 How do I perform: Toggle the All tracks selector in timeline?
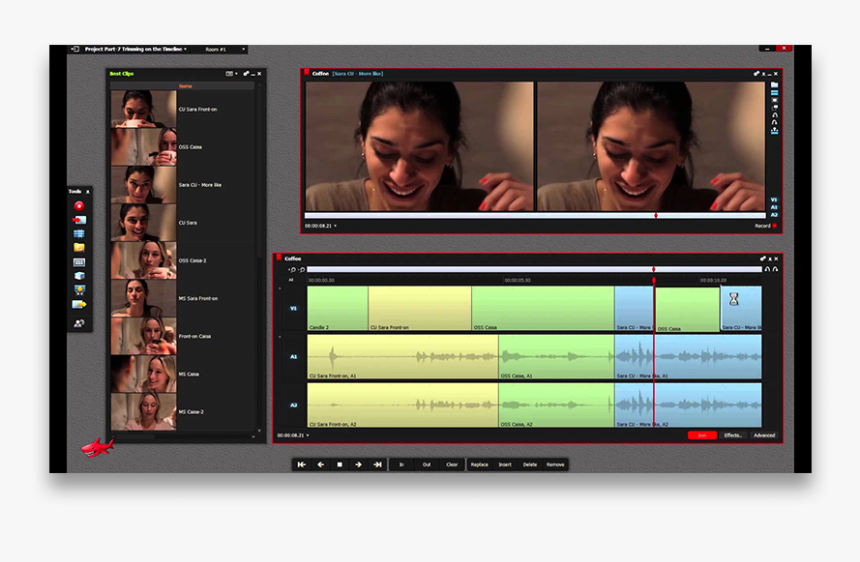[291, 280]
